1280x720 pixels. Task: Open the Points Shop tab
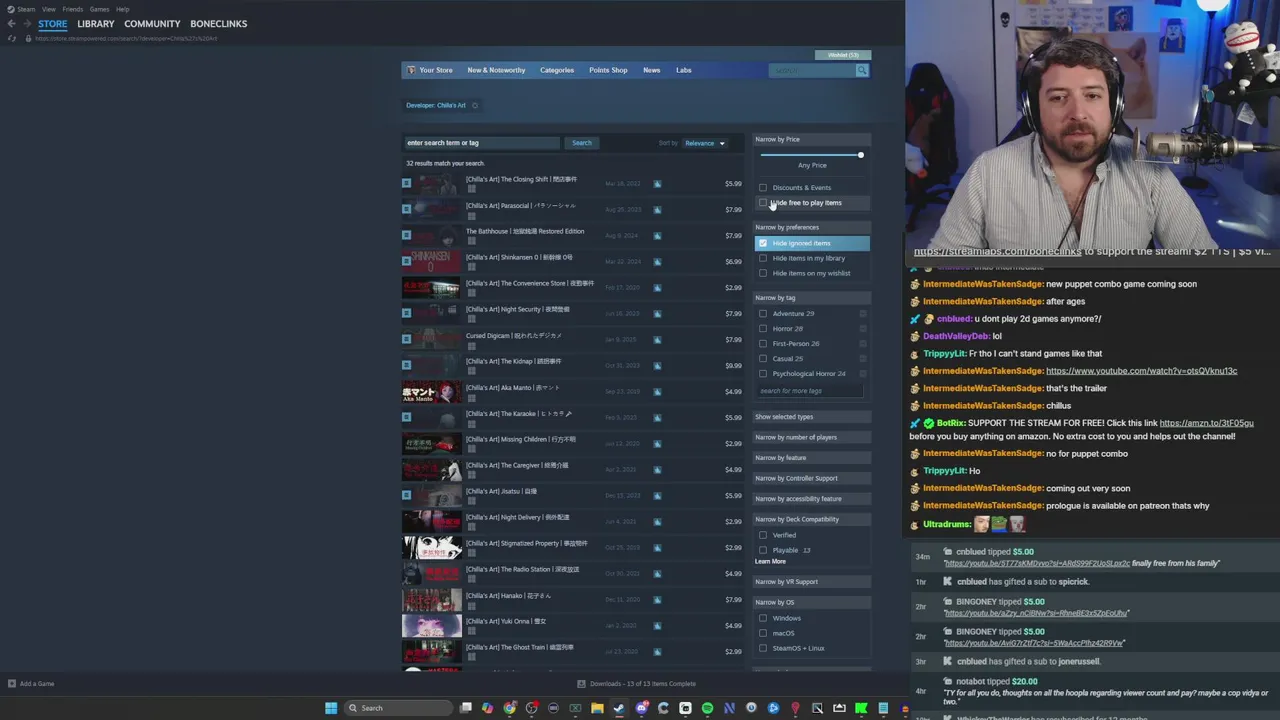[608, 70]
